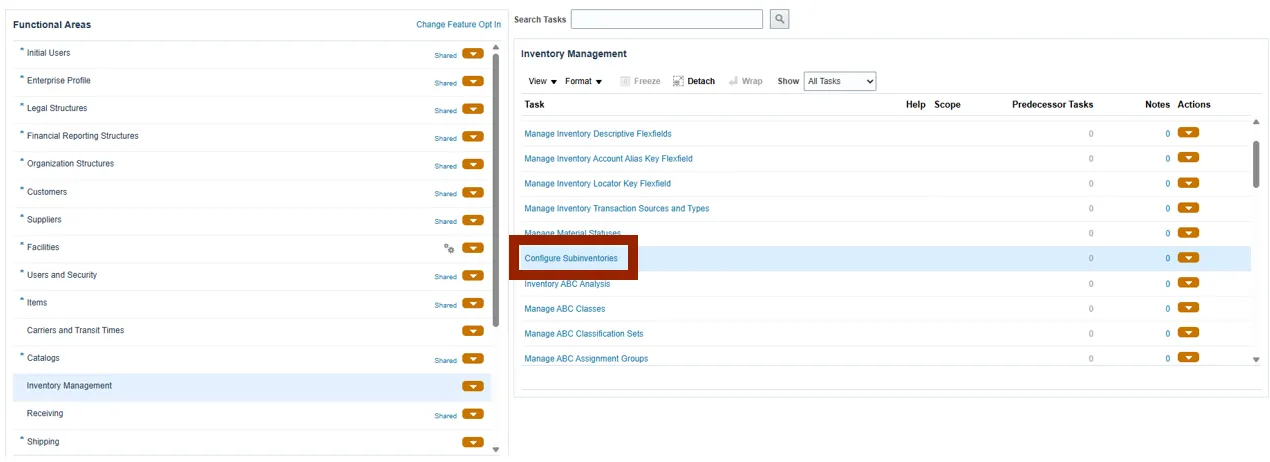Screen dimensions: 1270x462
Task: Open actions for Manage Inventory Transaction Sources and Types
Action: 1188,208
